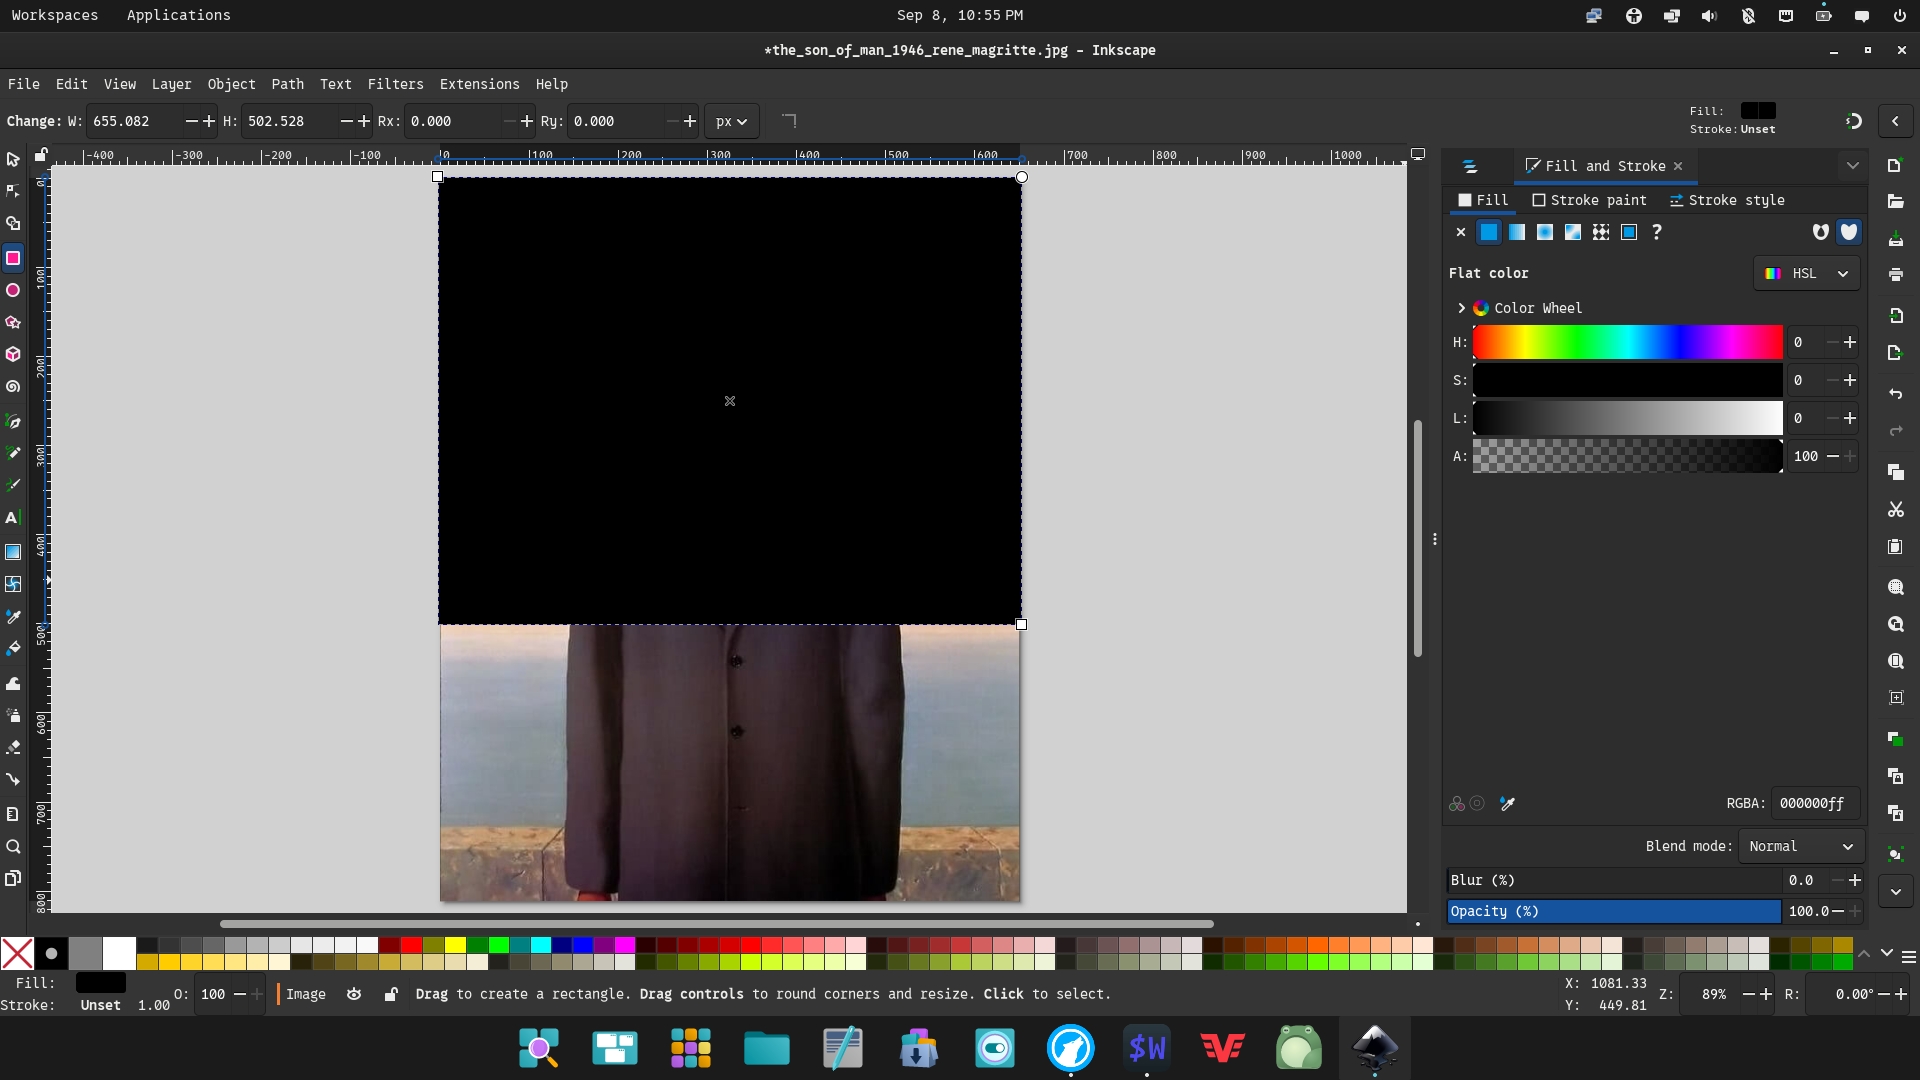Open the Applications launcher
This screenshot has width=1920, height=1080.
click(178, 15)
